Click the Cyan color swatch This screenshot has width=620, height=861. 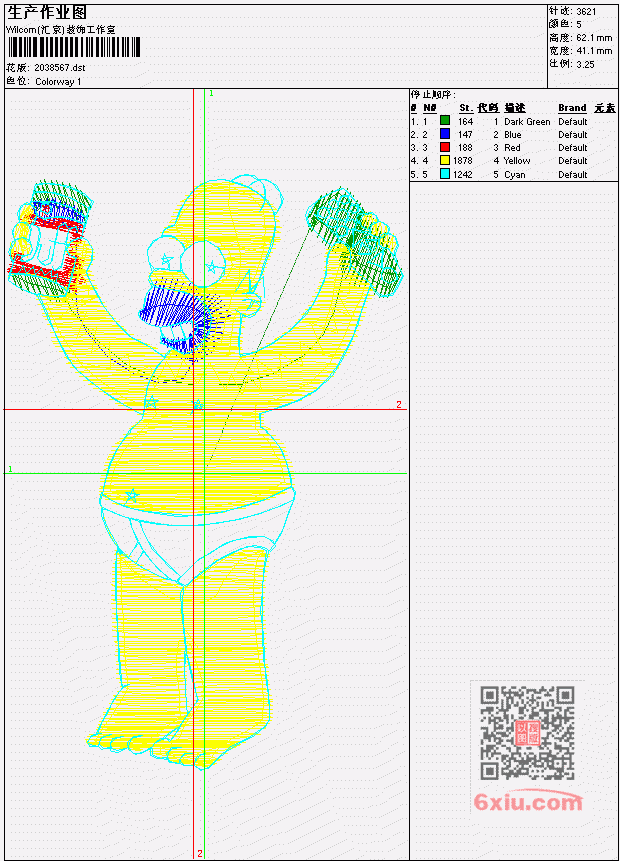[445, 174]
